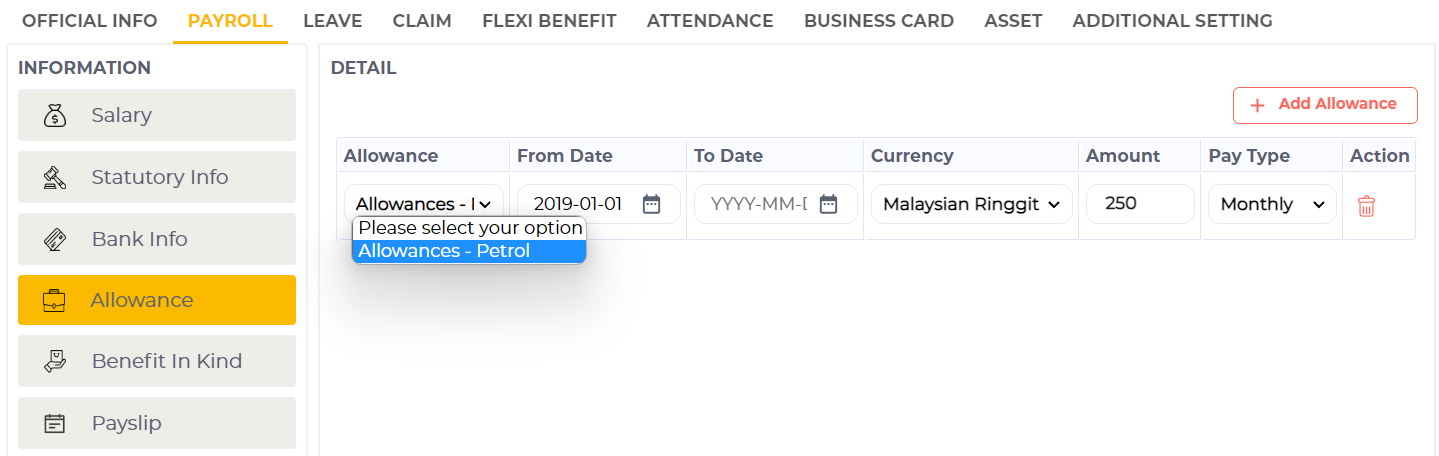This screenshot has height=456, width=1439.
Task: Click the Benefit In Kind hand icon
Action: point(55,362)
